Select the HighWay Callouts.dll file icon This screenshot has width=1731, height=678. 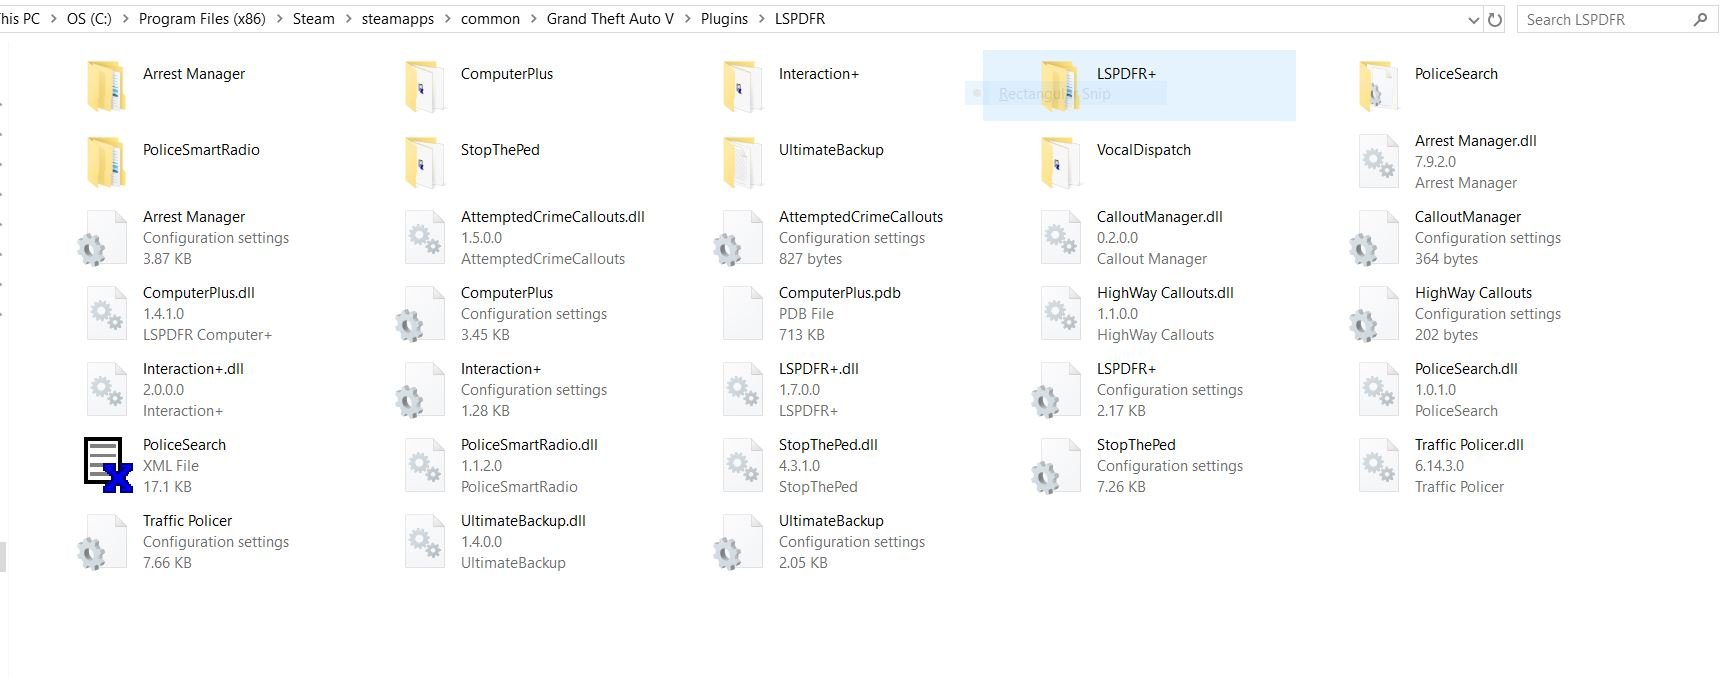tap(1060, 313)
